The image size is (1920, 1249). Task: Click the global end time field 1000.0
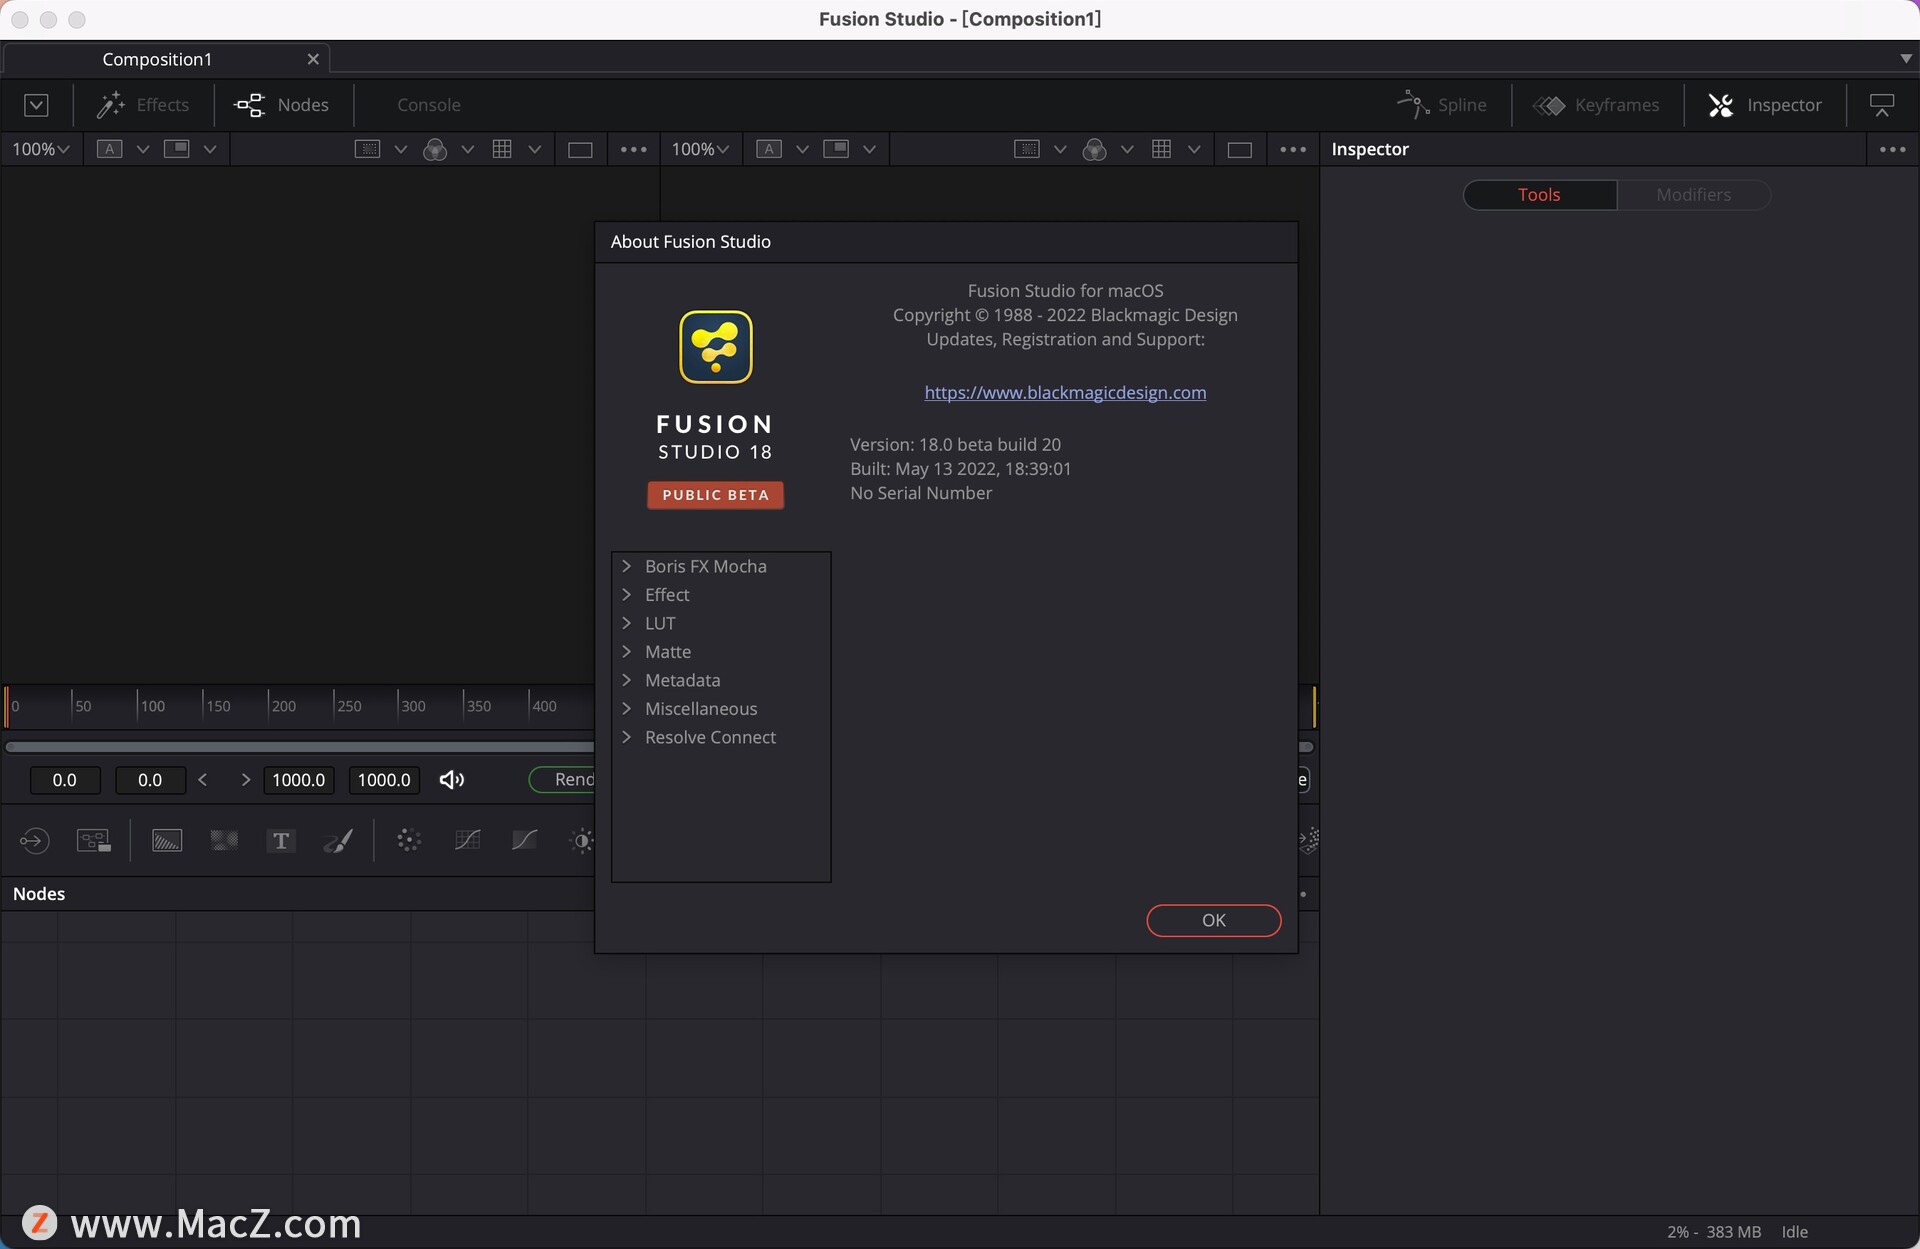(x=384, y=779)
